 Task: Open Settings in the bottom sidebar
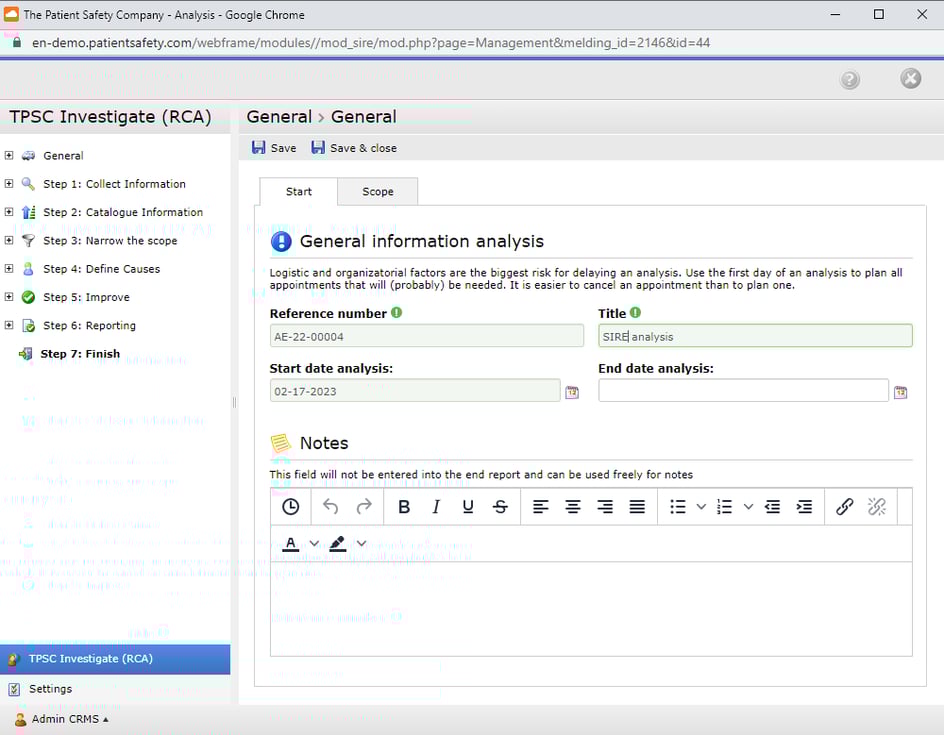pos(50,689)
